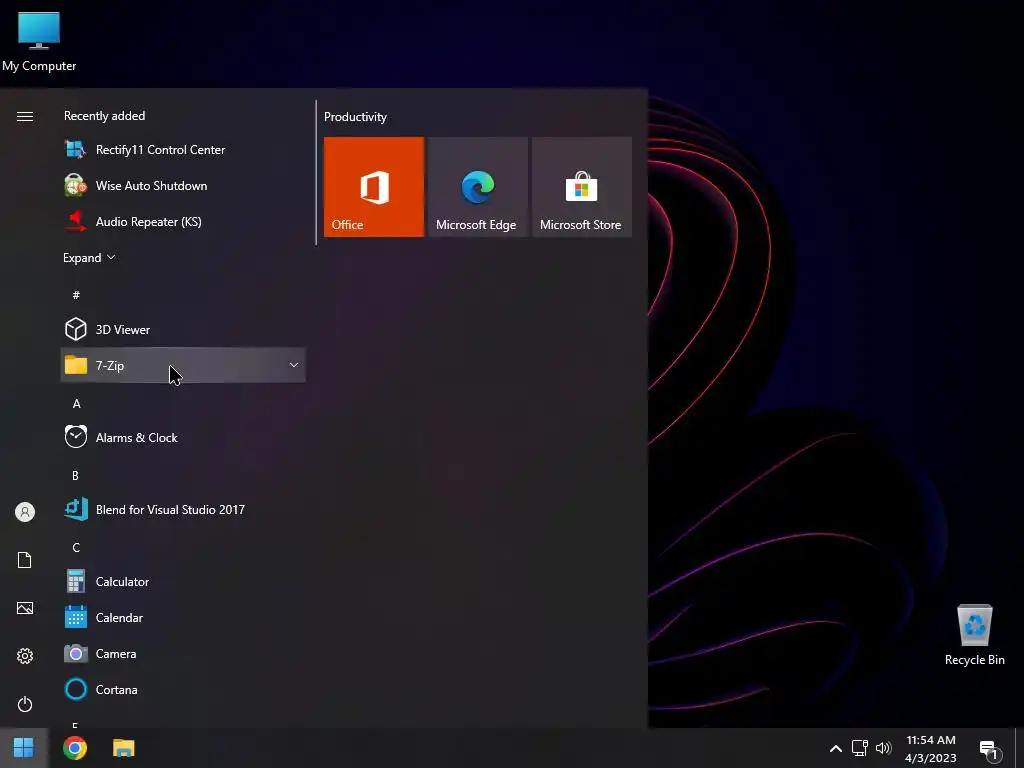Click the 7-Zip folder icon
The image size is (1024, 768).
tap(76, 365)
